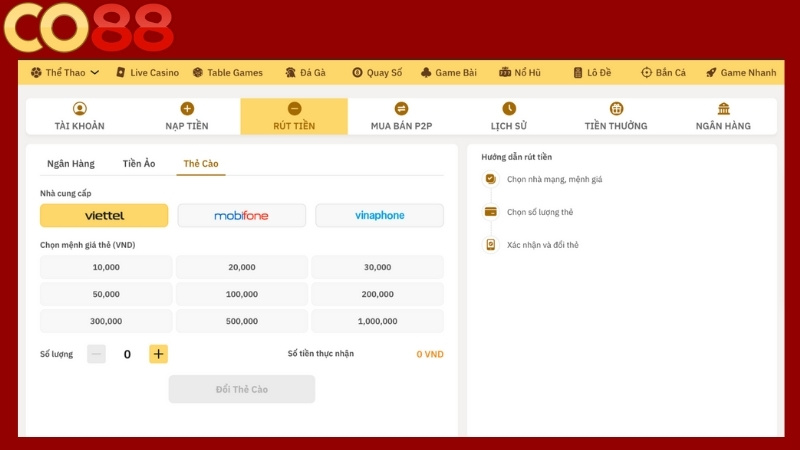Viewport: 800px width, 450px height.
Task: Click the soccer ball icon beside Thể Thao
Action: pyautogui.click(x=36, y=72)
